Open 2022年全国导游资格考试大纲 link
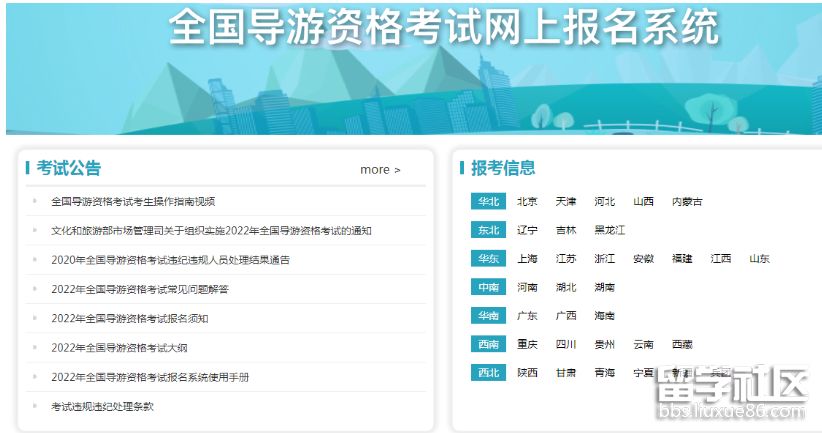 119,348
